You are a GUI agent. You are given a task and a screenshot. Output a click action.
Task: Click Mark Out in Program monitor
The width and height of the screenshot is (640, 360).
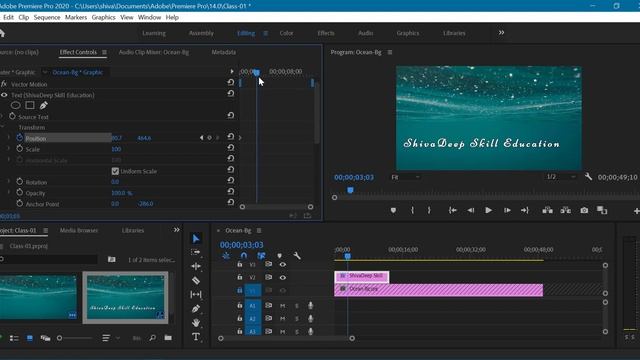(429, 210)
